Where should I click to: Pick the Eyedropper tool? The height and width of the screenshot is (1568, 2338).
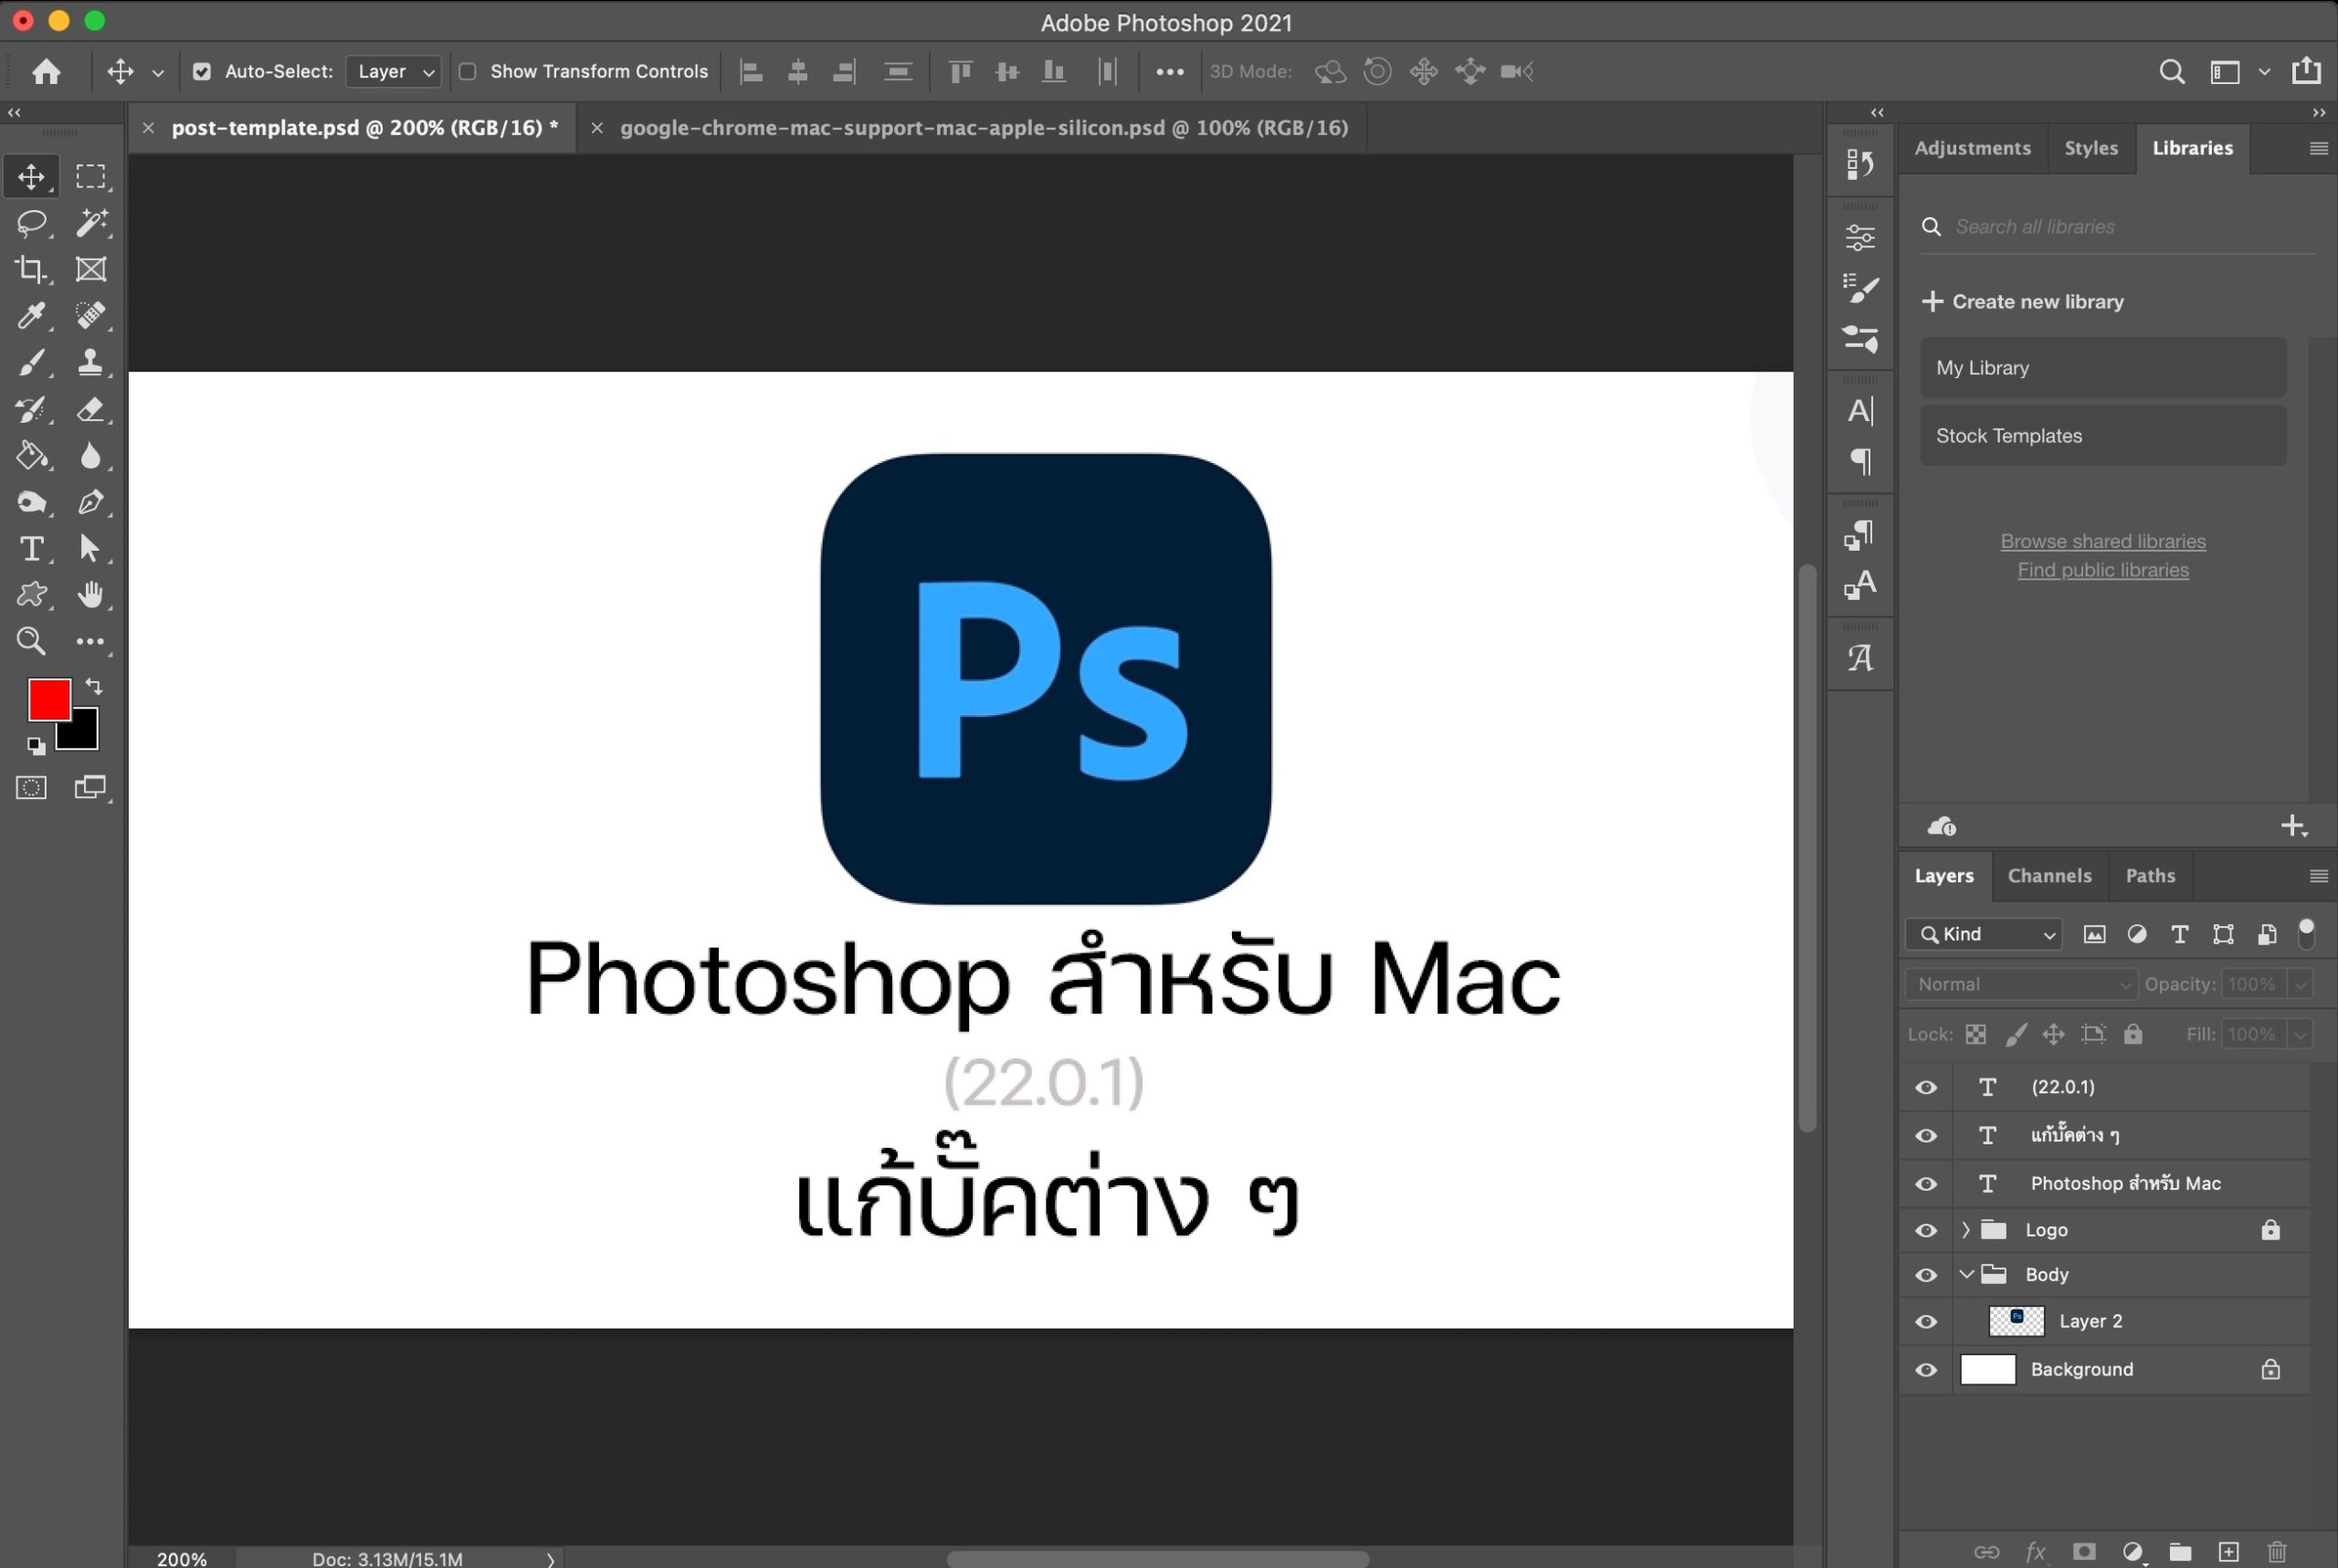[31, 316]
